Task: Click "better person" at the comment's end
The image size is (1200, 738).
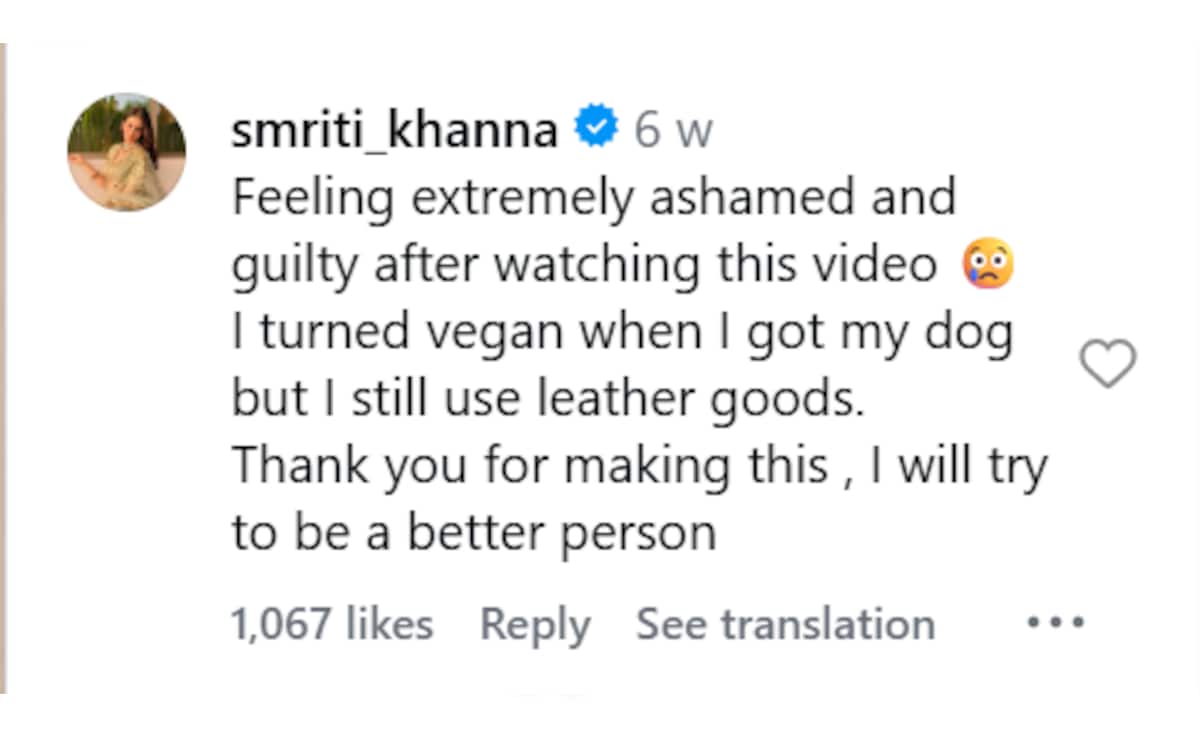Action: [x=560, y=534]
